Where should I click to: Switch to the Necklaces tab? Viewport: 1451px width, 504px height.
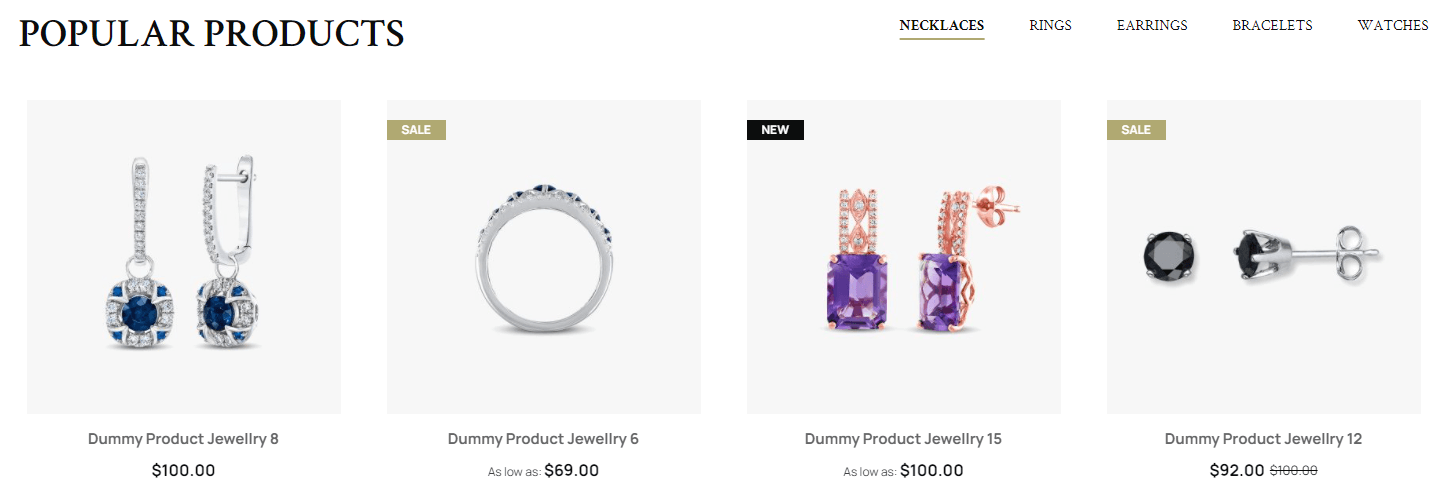(941, 26)
